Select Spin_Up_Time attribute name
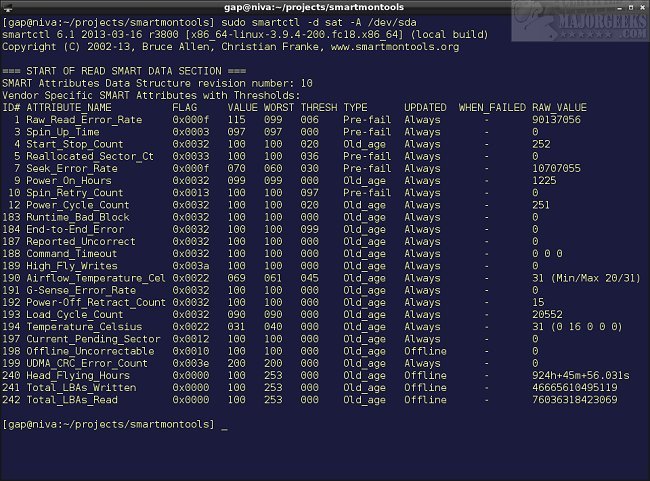The image size is (650, 481). [x=63, y=132]
